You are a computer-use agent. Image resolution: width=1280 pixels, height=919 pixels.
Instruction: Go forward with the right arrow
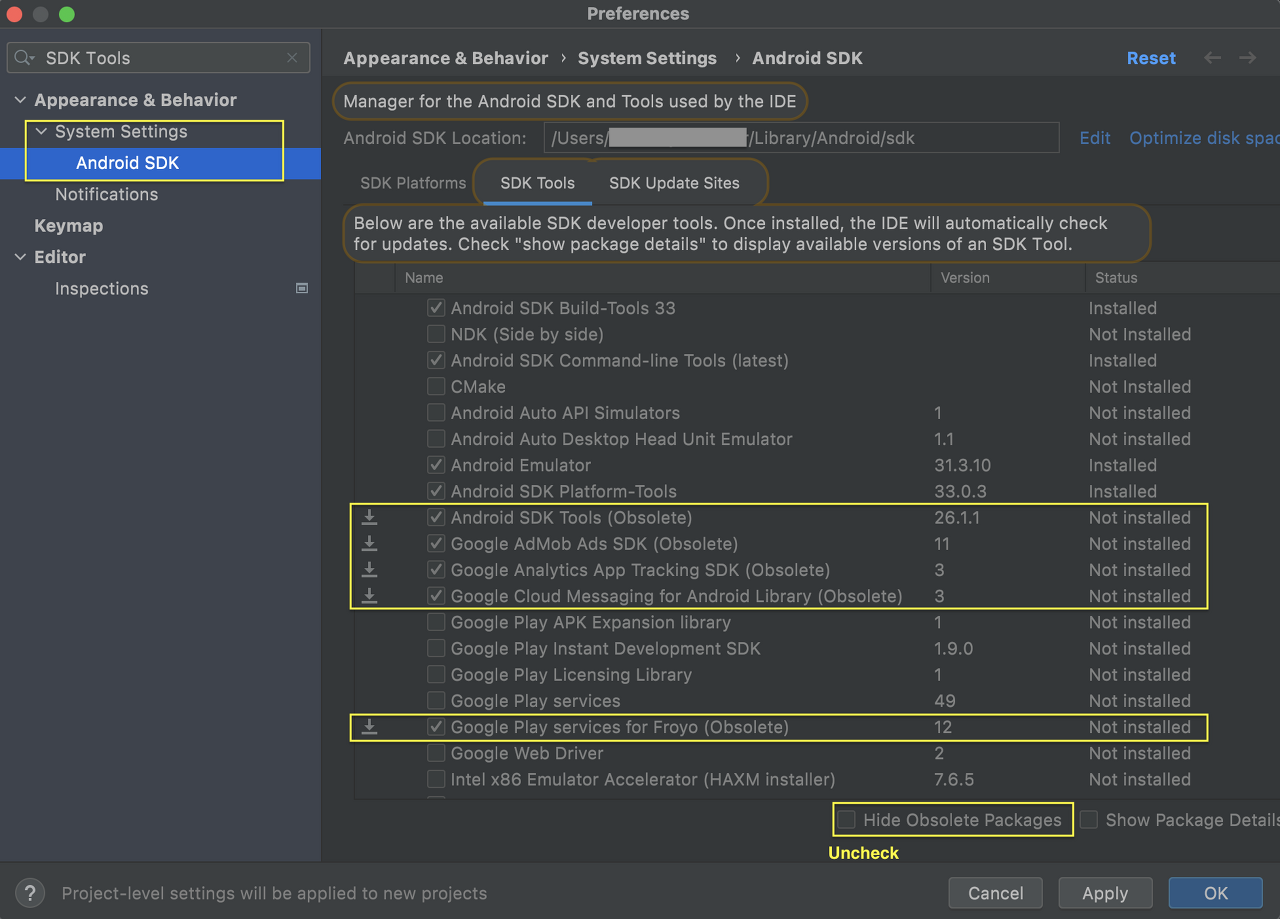pyautogui.click(x=1247, y=58)
